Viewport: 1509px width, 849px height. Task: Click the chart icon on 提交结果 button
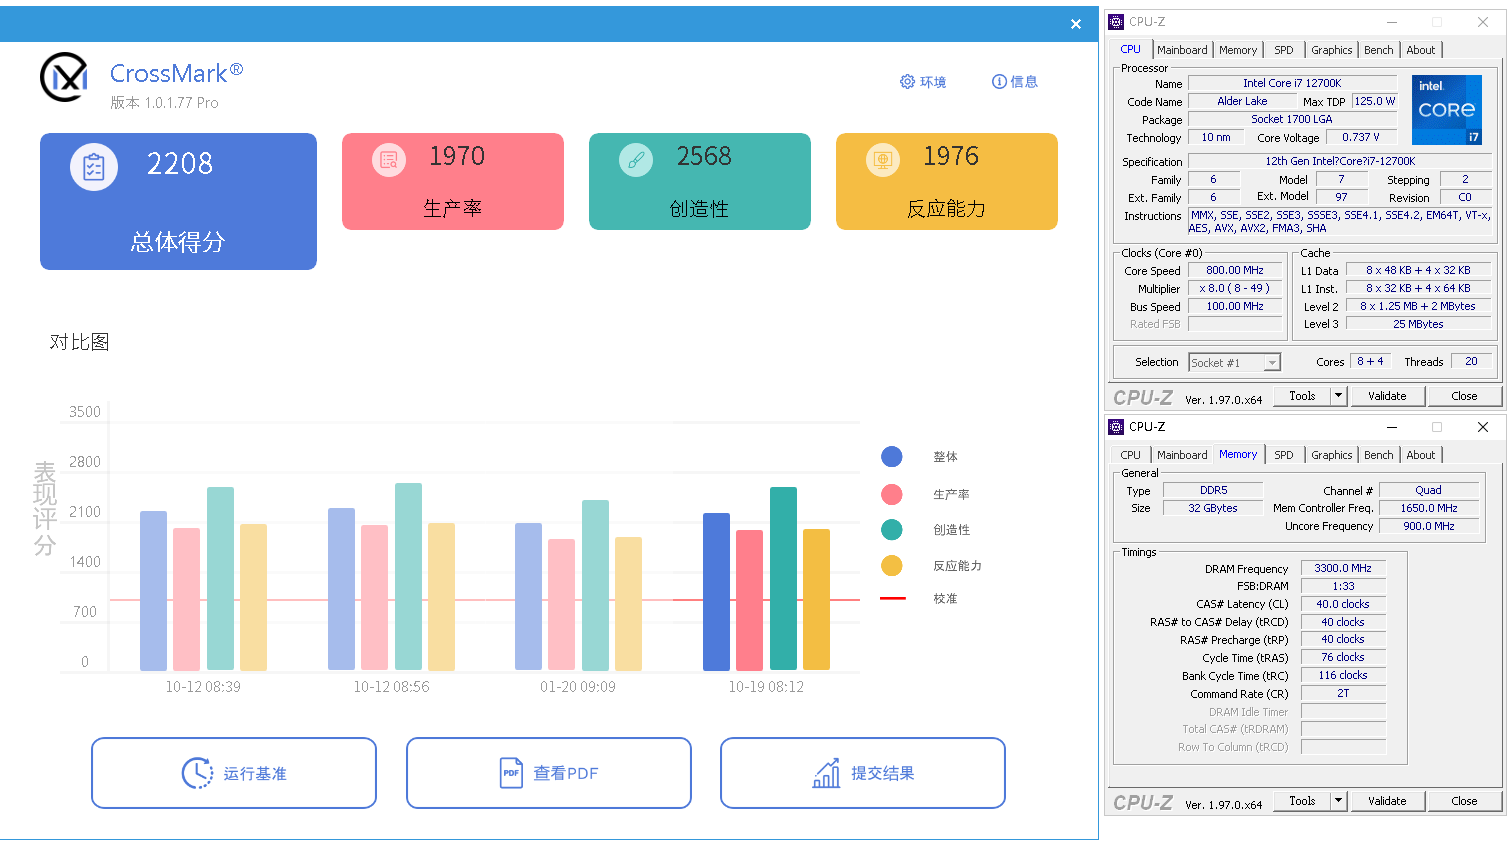tap(827, 773)
